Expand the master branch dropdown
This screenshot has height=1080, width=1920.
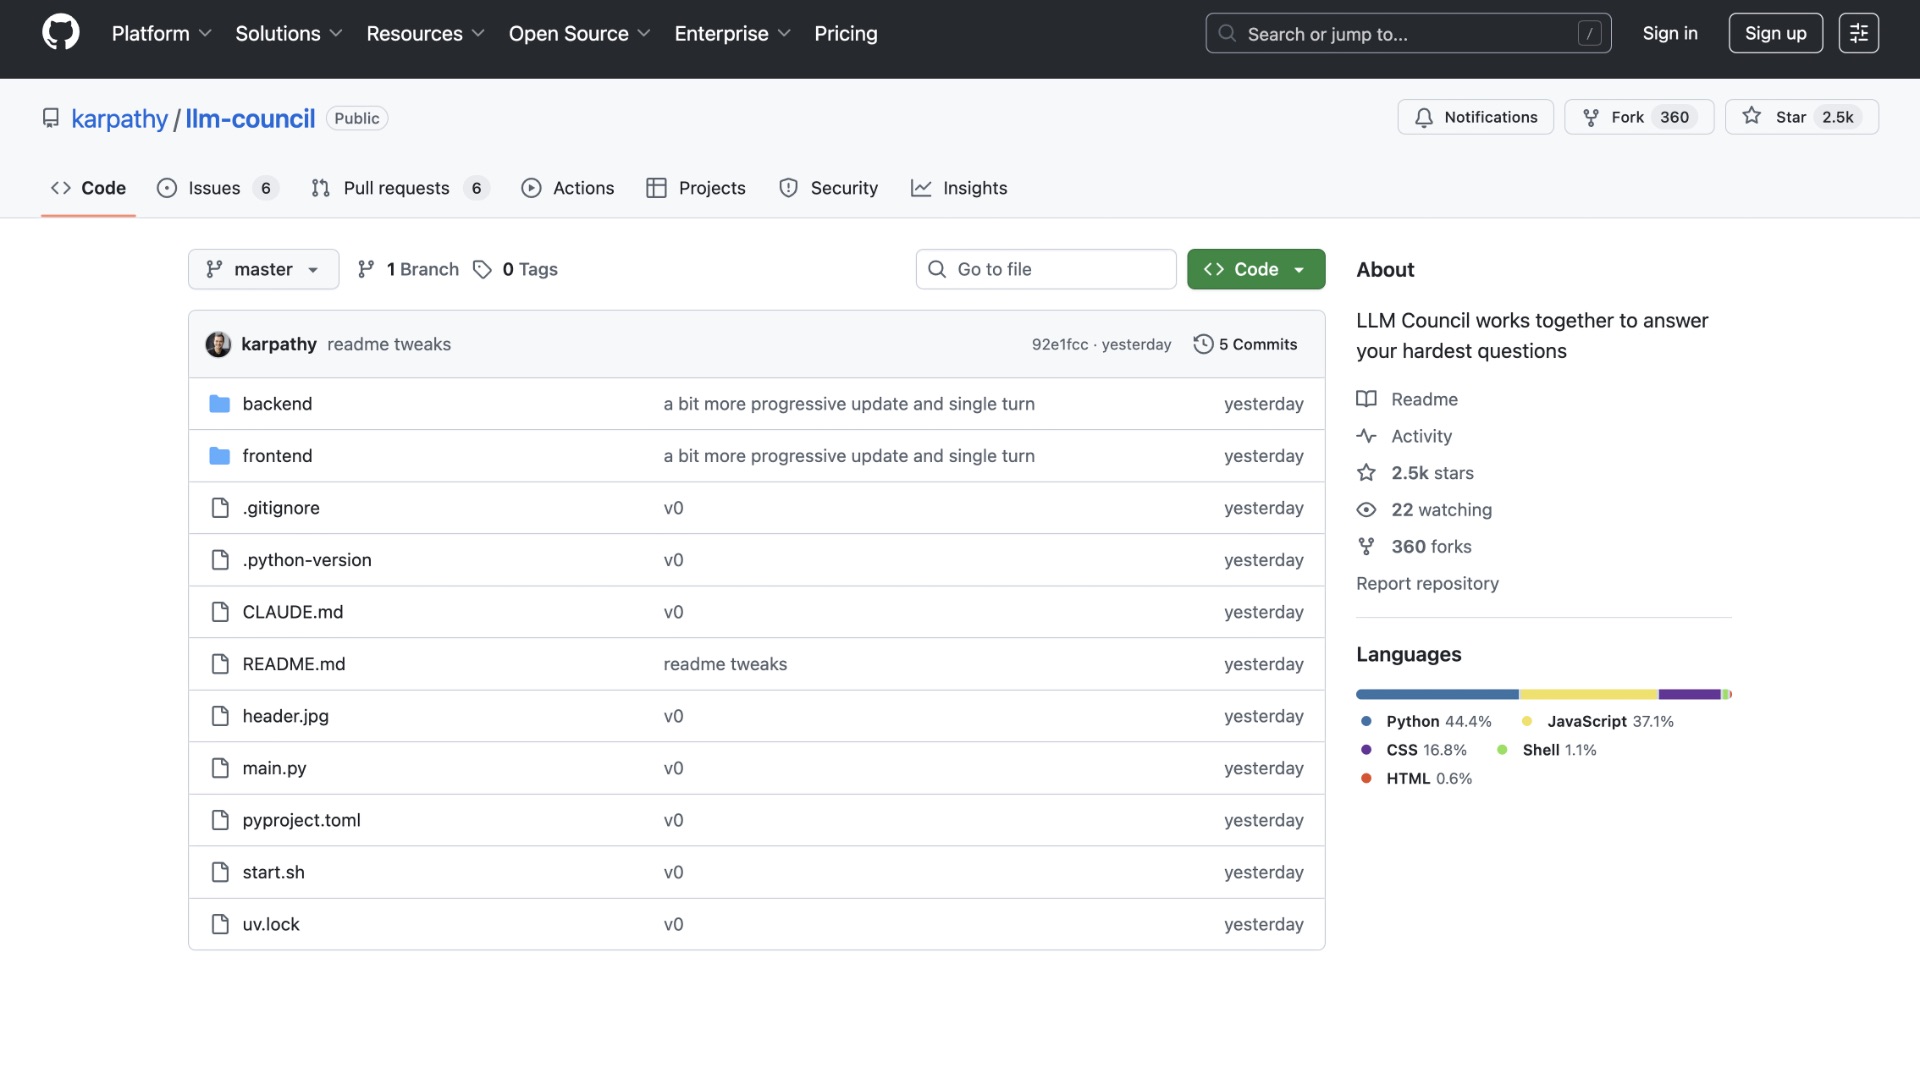[263, 269]
